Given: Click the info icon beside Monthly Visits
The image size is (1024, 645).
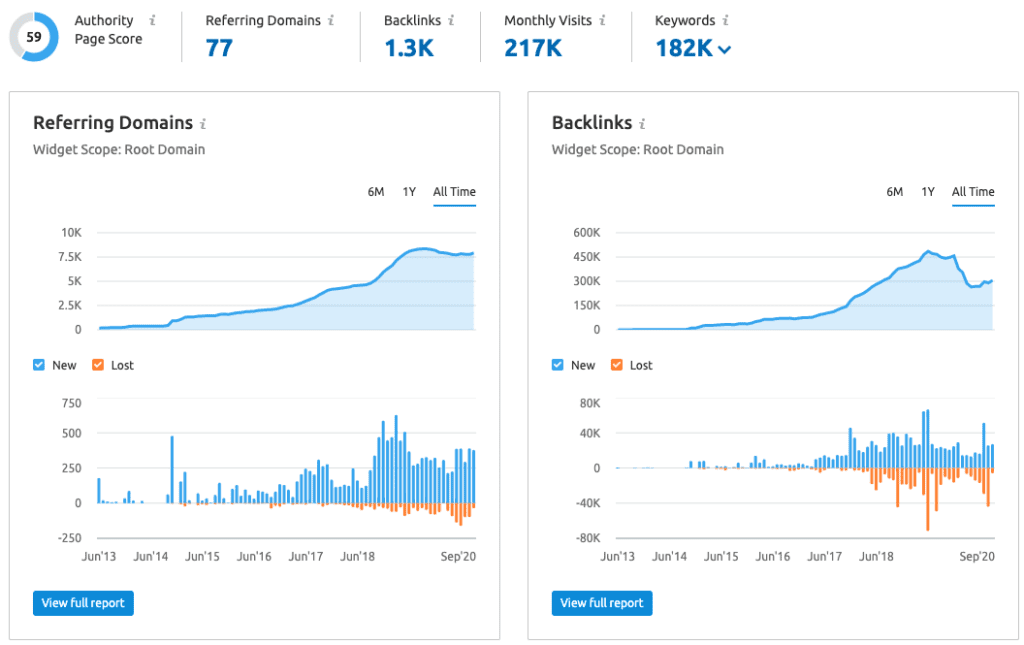Looking at the screenshot, I should click(602, 20).
